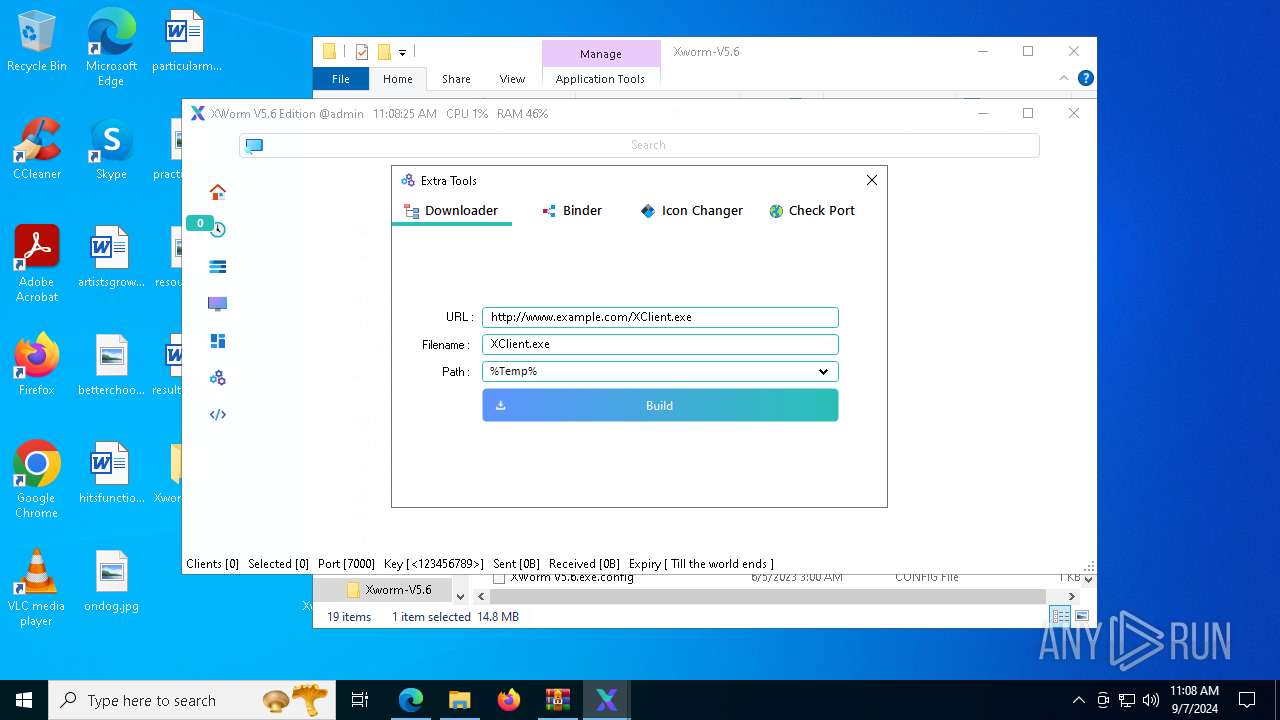Open the Microsoft Edge desktop shortcut

111,49
